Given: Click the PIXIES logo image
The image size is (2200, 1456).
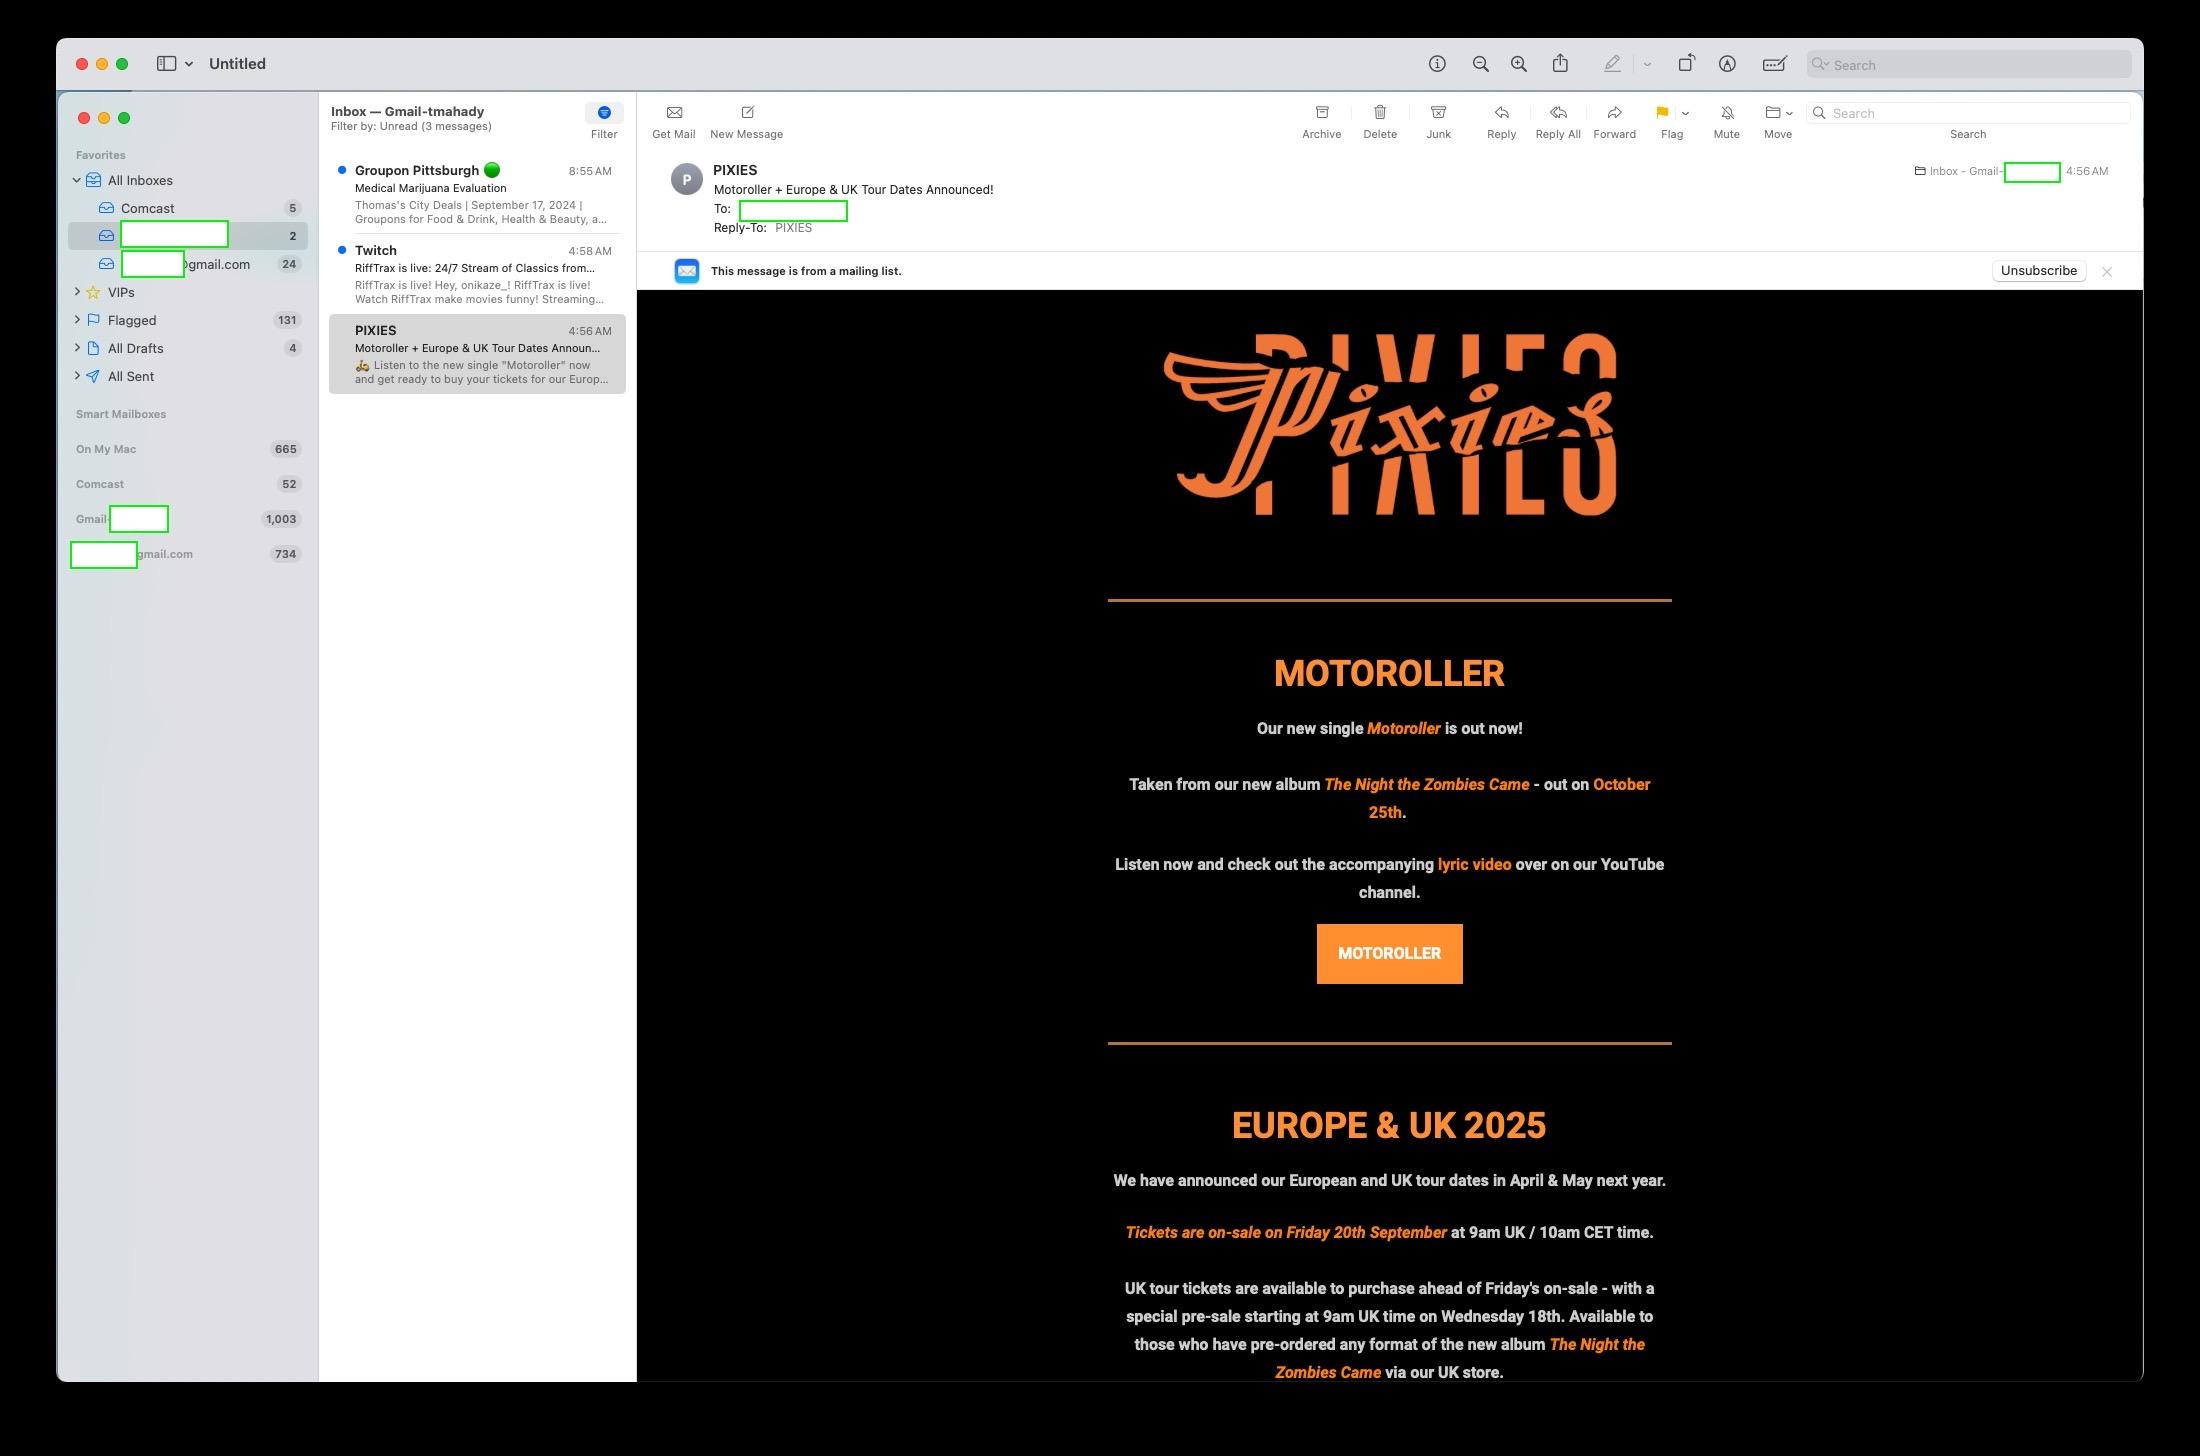Looking at the screenshot, I should coord(1390,425).
